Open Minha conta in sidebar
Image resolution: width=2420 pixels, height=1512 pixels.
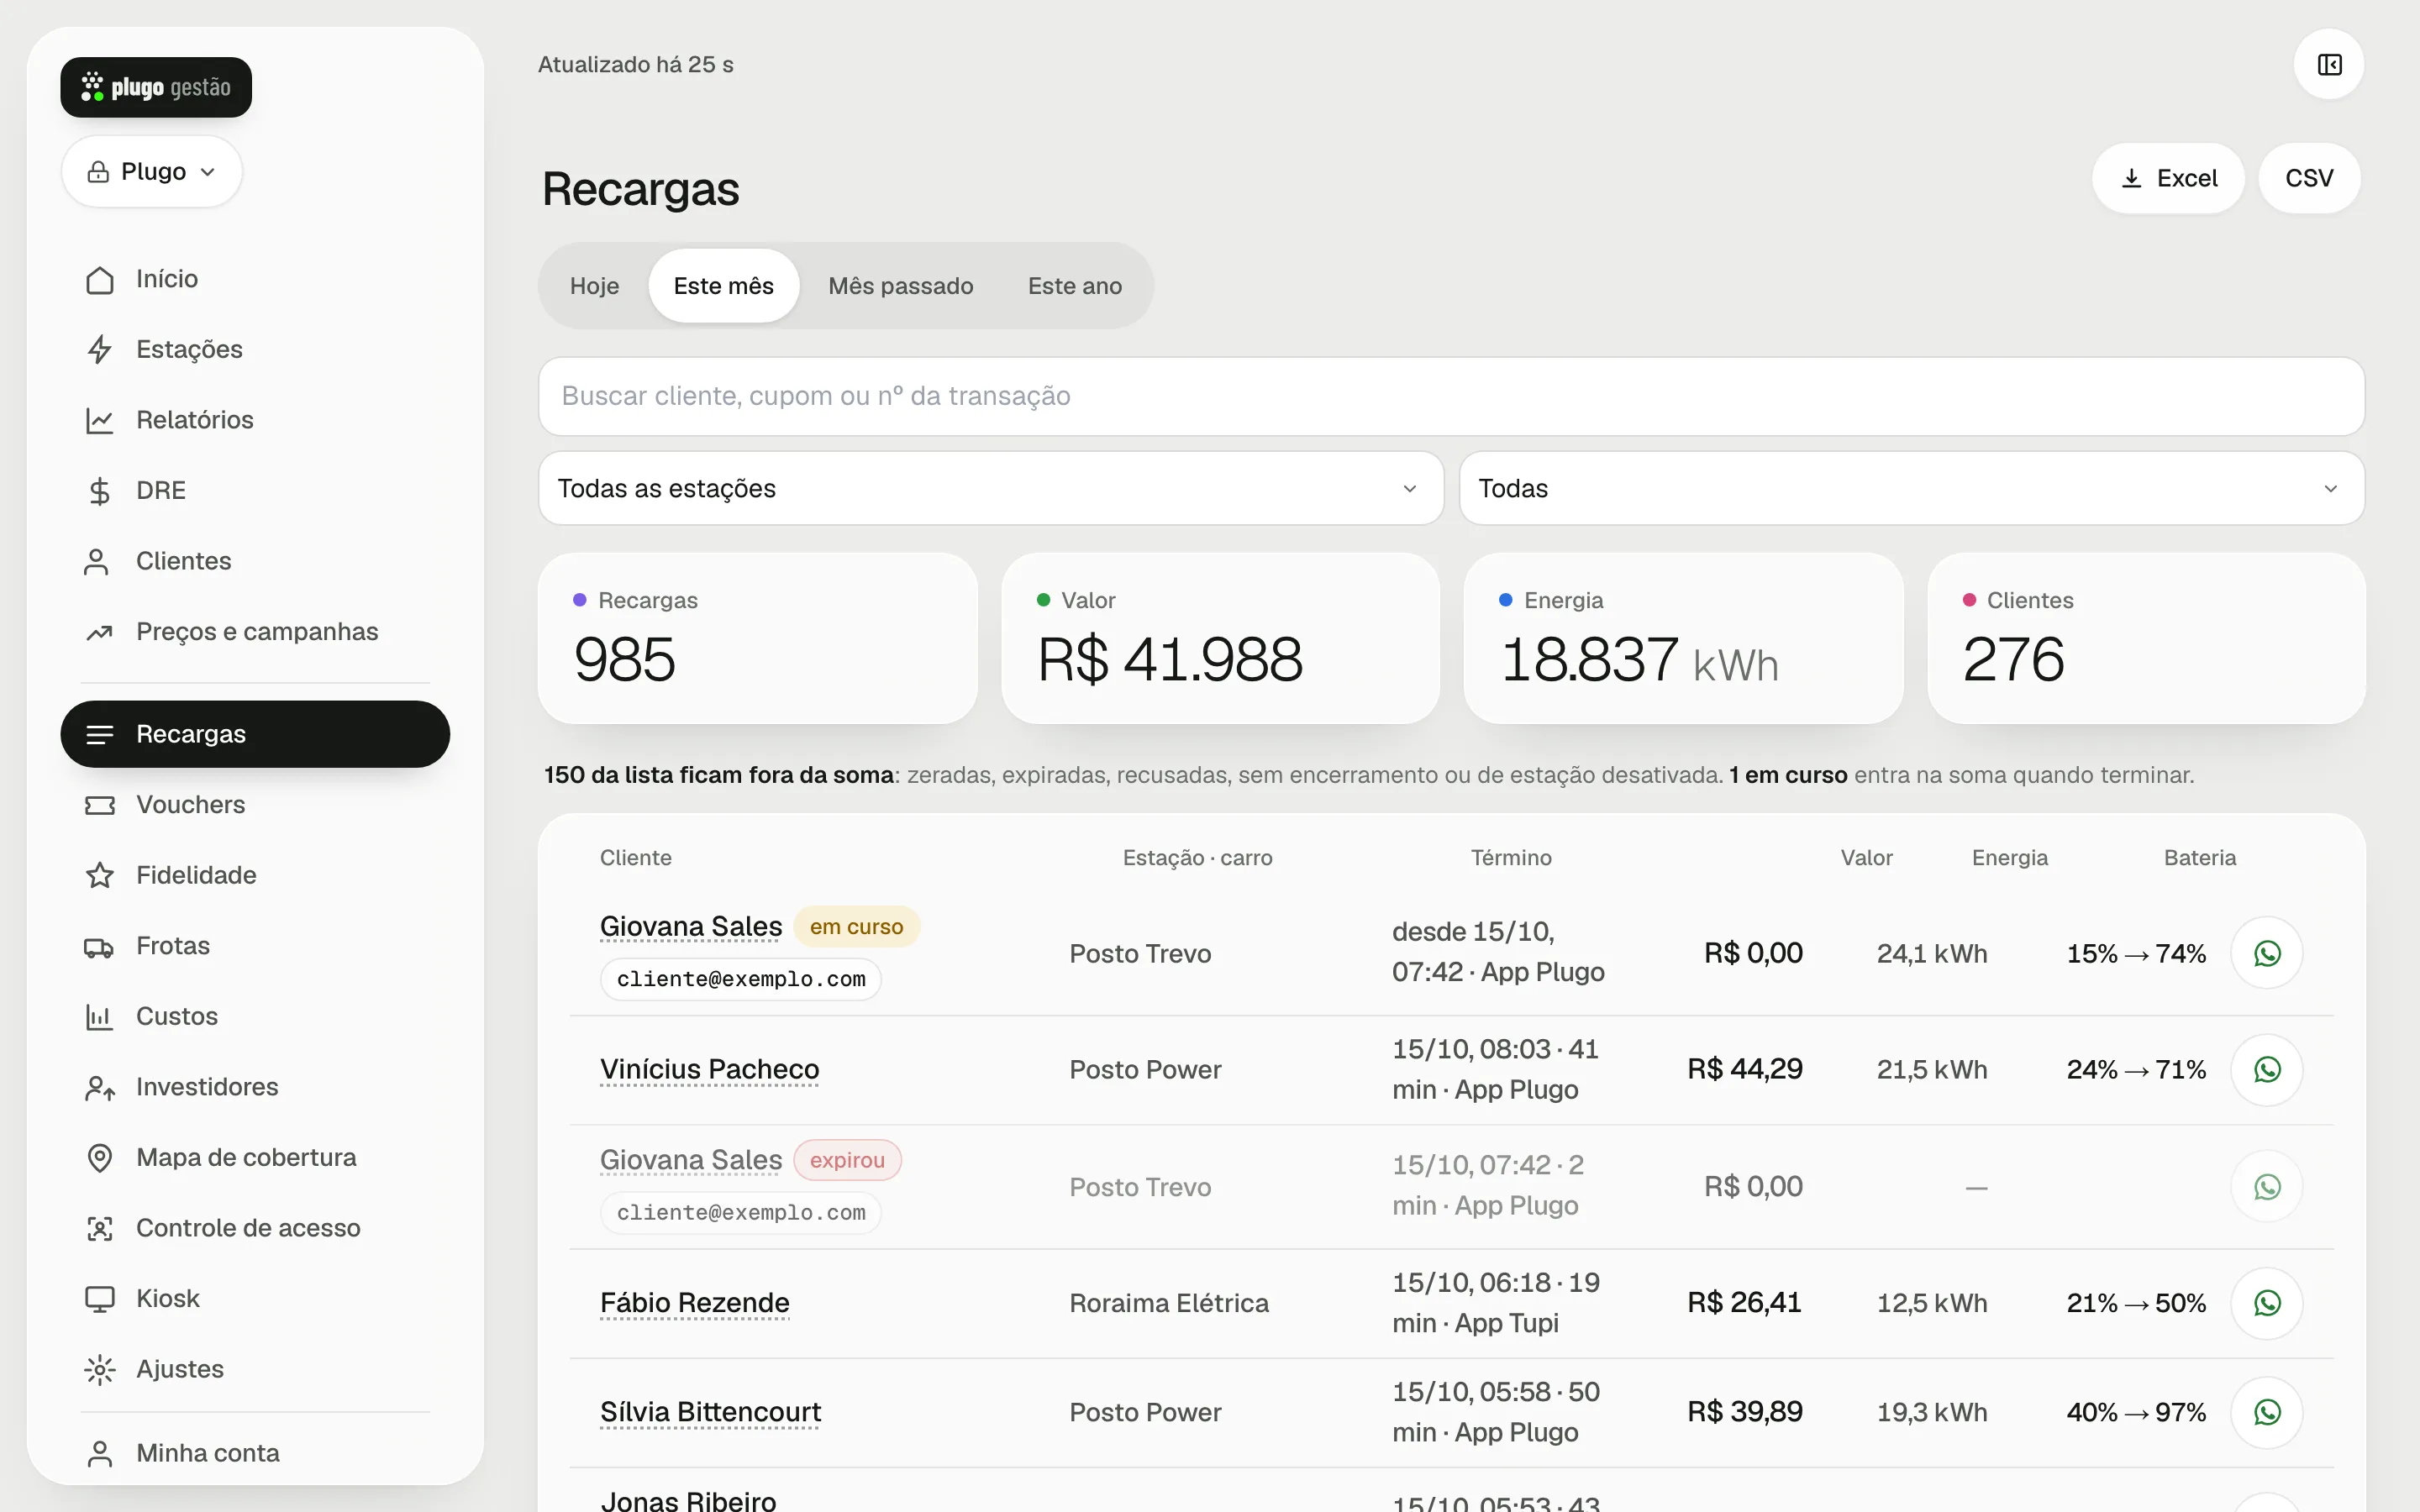(255, 1453)
